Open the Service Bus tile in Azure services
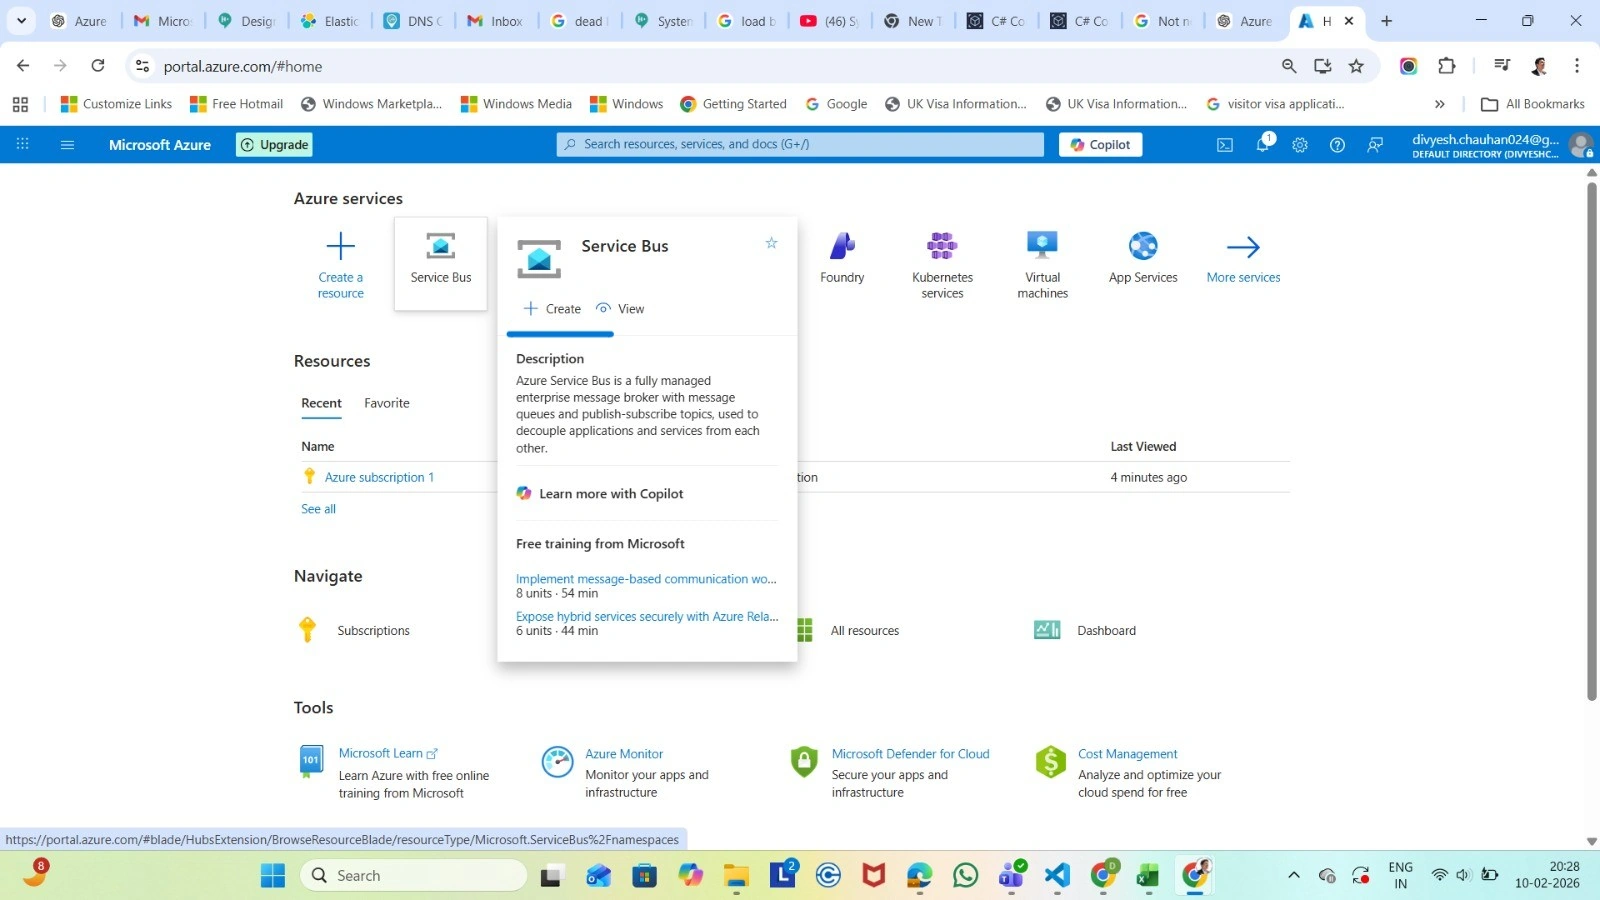Image resolution: width=1600 pixels, height=900 pixels. tap(441, 263)
